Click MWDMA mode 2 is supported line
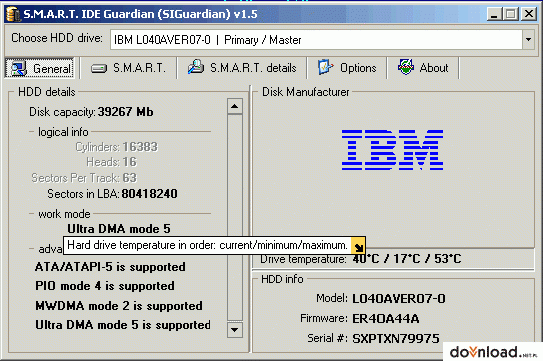543x361 pixels. tap(119, 306)
